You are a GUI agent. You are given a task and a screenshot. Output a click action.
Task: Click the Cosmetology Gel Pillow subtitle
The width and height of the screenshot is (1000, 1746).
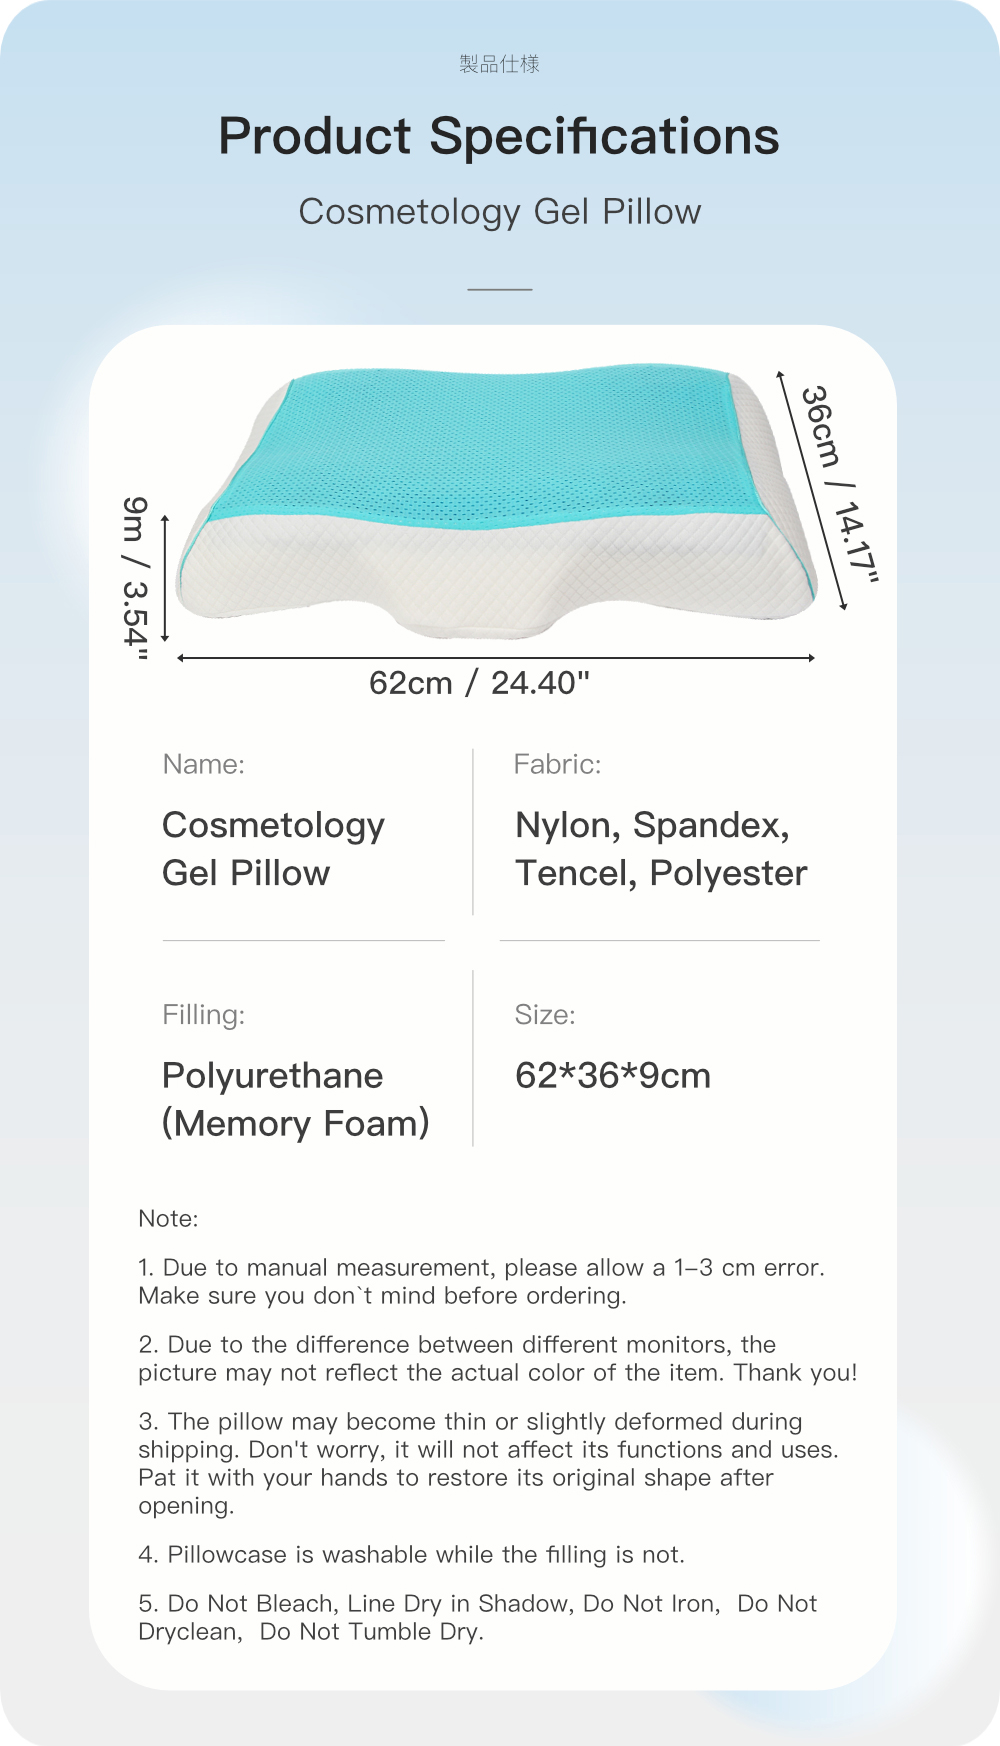[500, 212]
